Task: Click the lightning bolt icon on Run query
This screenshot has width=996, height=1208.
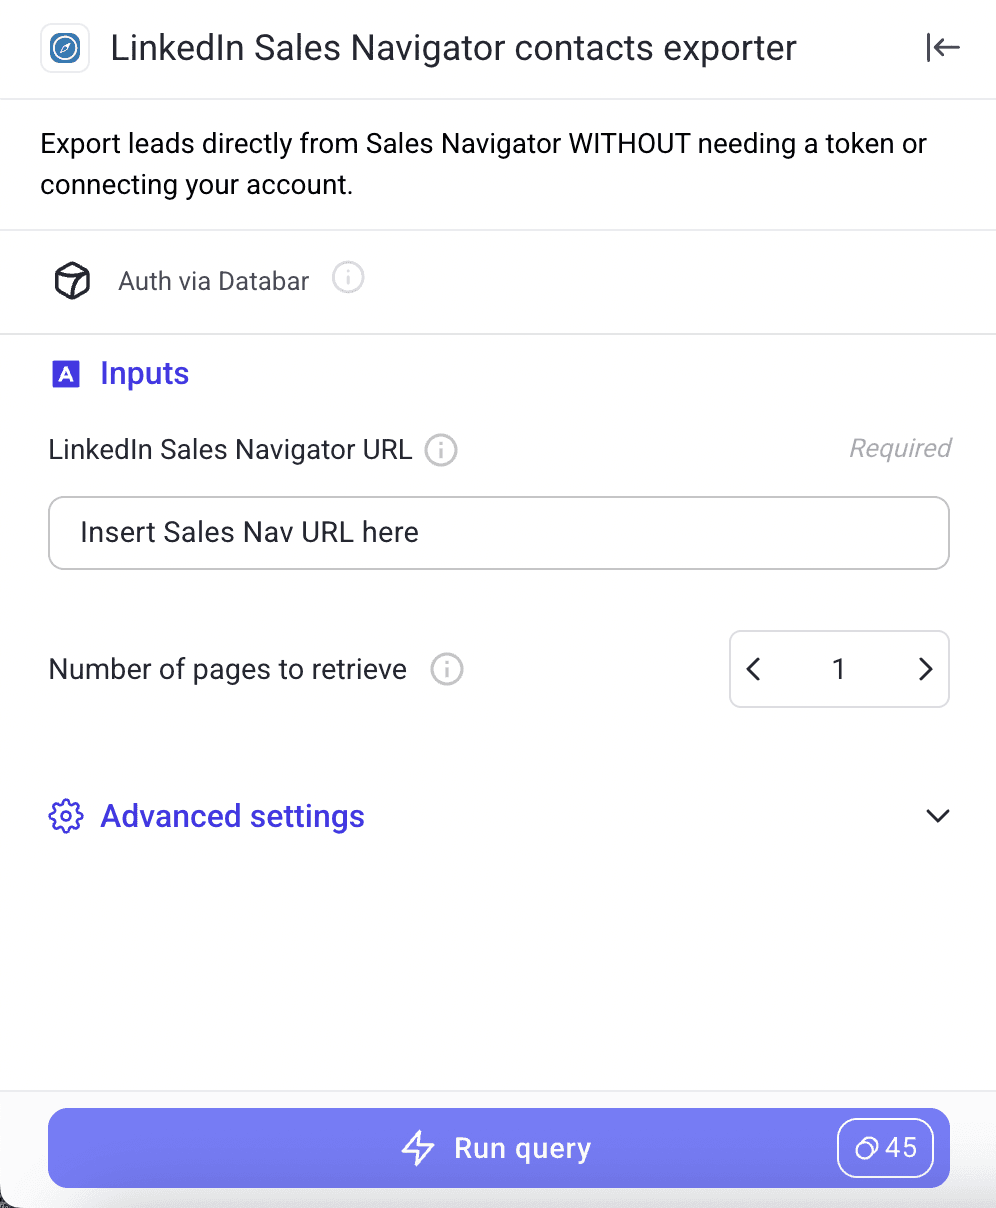Action: [x=418, y=1148]
